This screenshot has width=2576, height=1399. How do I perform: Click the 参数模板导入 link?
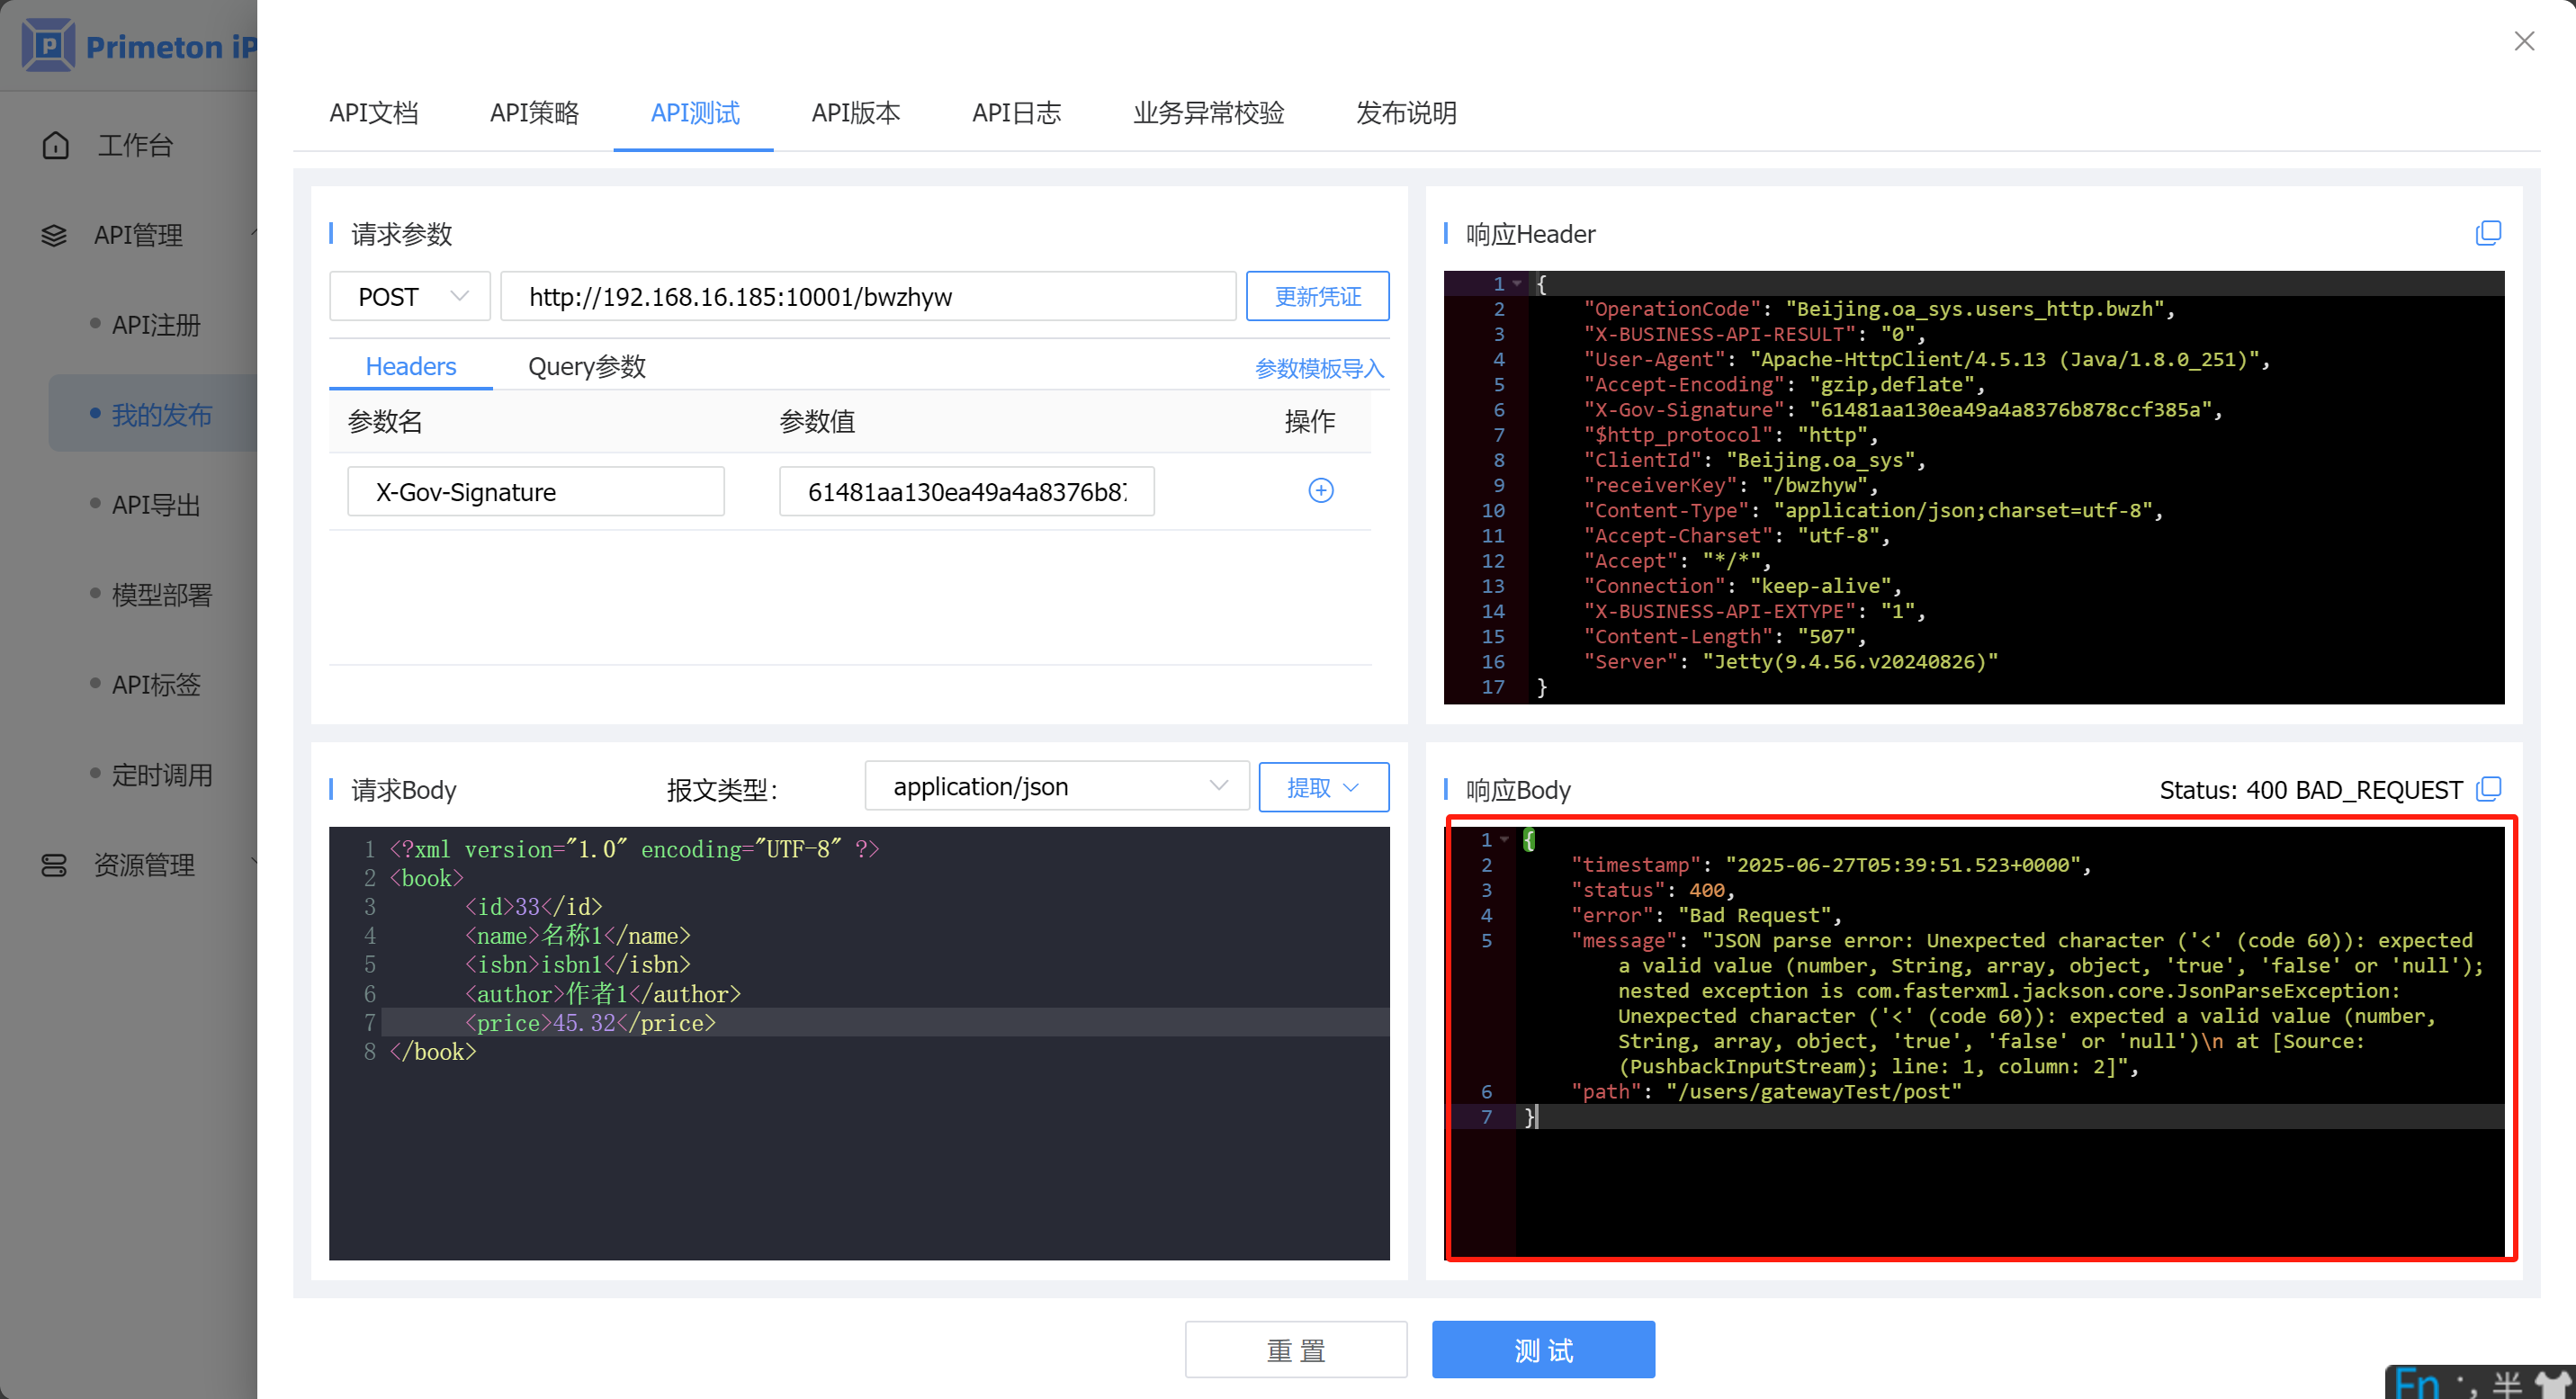(1319, 368)
